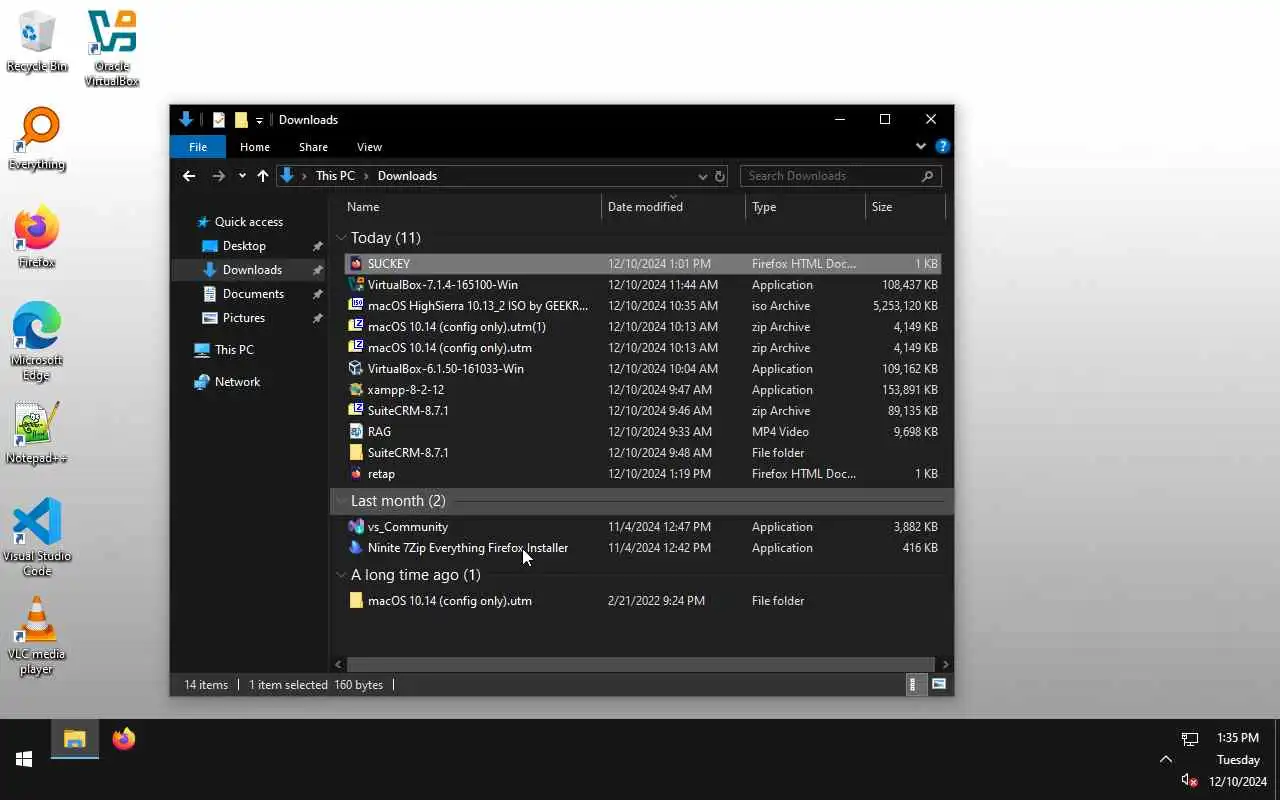Viewport: 1280px width, 800px height.
Task: Open the File tab in Explorer
Action: coord(198,147)
